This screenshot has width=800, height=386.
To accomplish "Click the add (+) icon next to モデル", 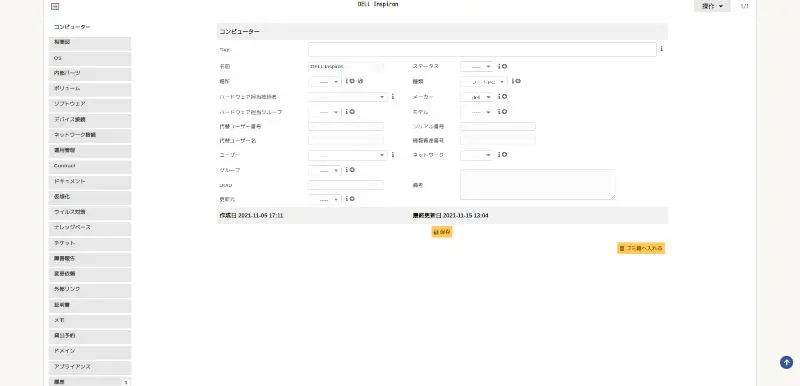I will [504, 112].
